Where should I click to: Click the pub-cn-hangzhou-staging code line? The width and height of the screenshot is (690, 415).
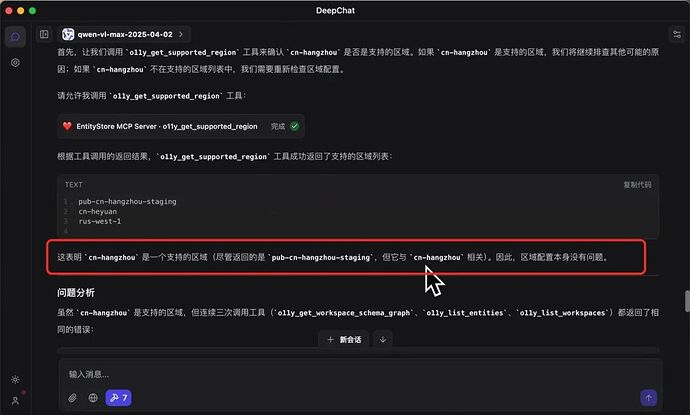pos(127,202)
